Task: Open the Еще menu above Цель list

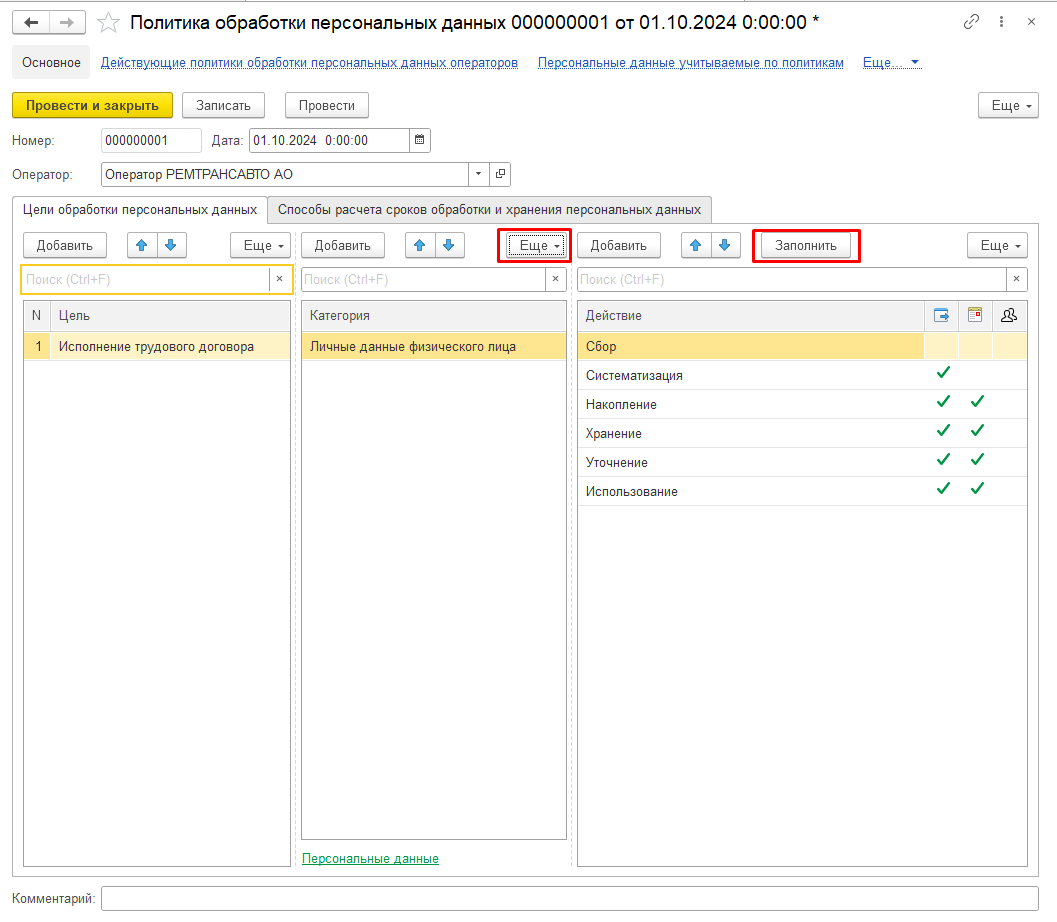Action: click(260, 245)
